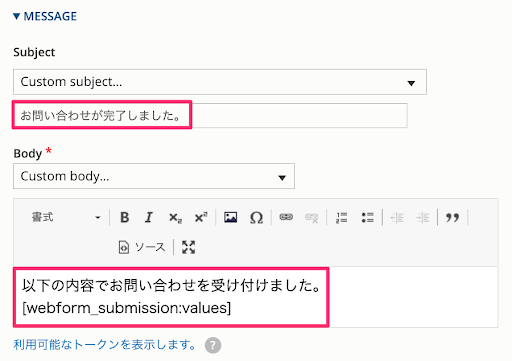Collapse the MESSAGE section
This screenshot has width=512, height=361.
point(45,16)
